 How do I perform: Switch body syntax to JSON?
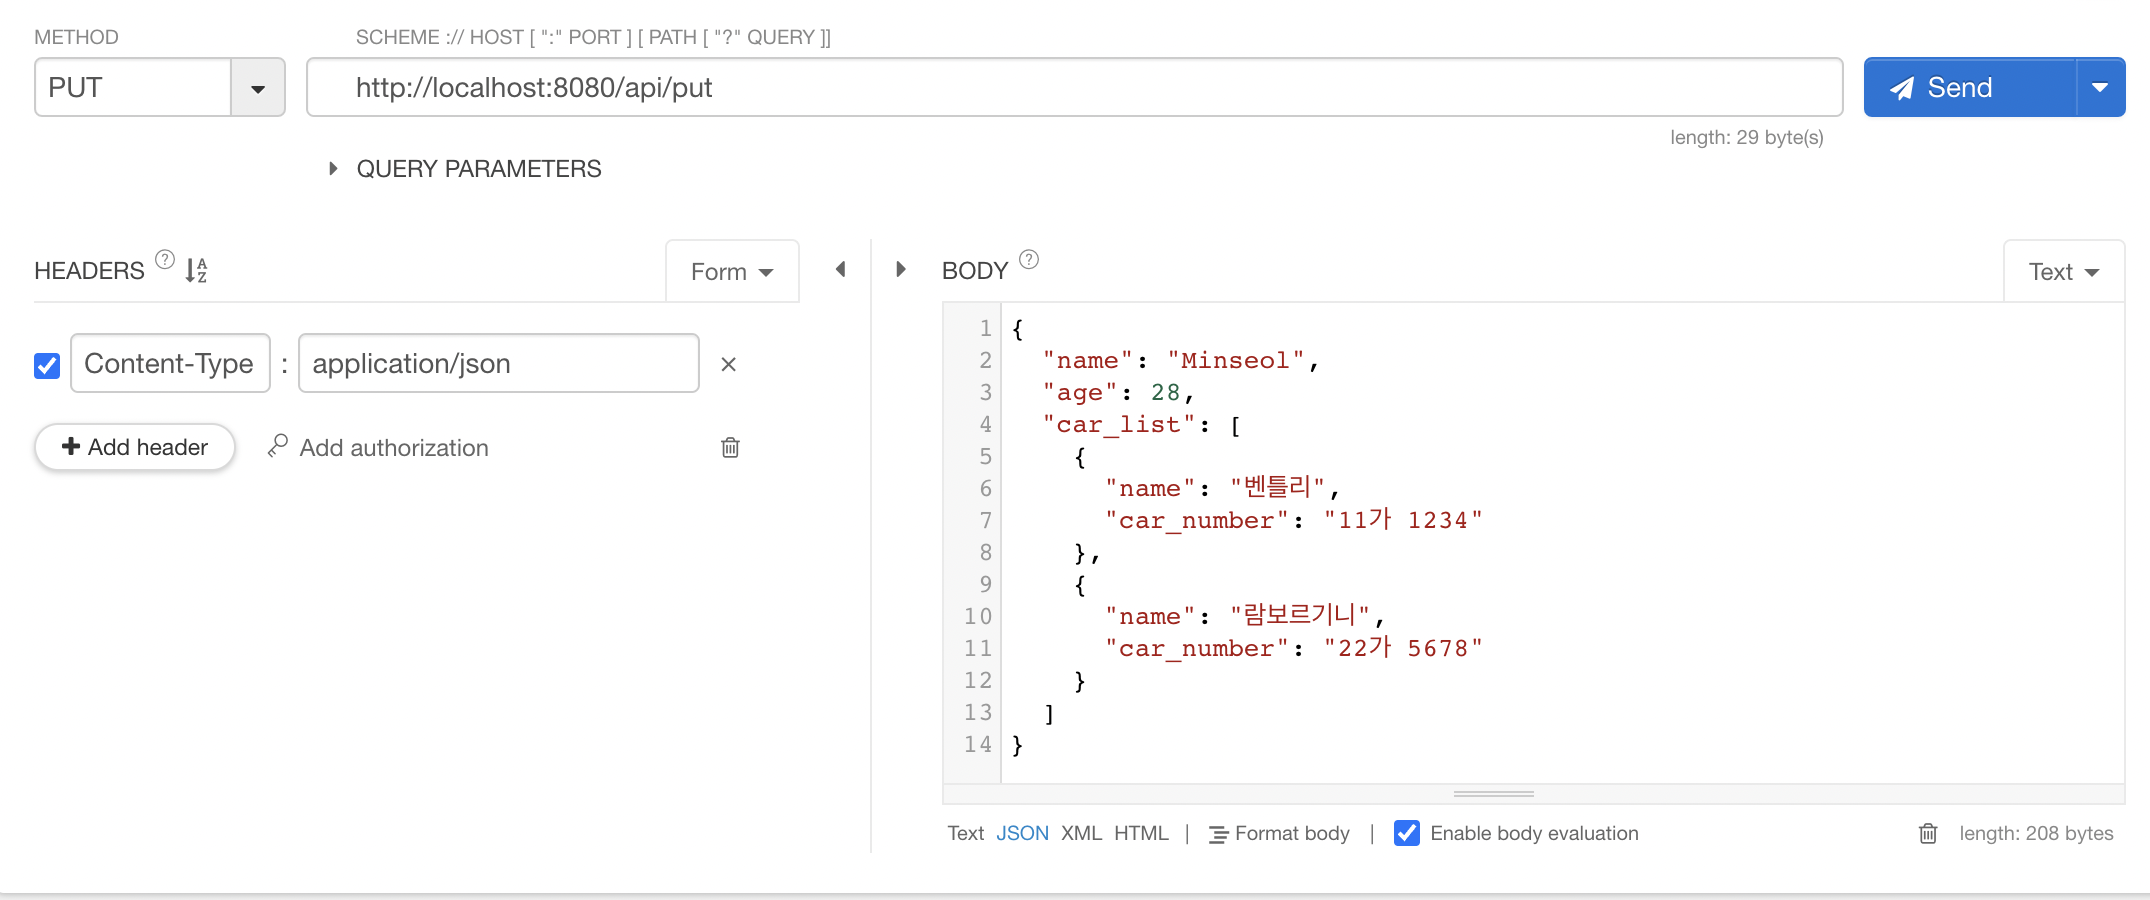click(x=1022, y=833)
